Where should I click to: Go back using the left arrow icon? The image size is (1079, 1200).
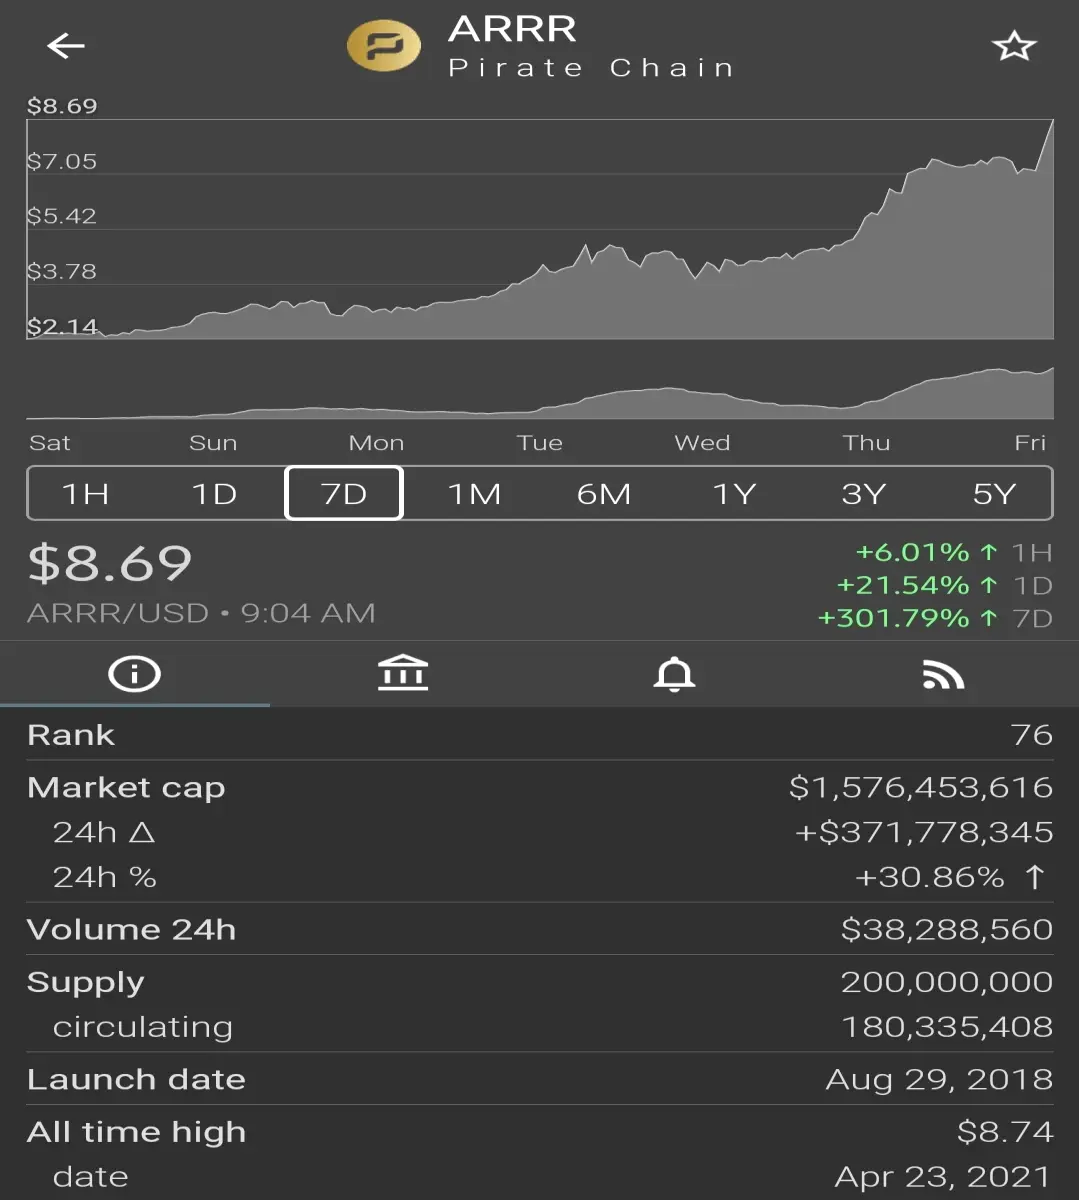66,46
